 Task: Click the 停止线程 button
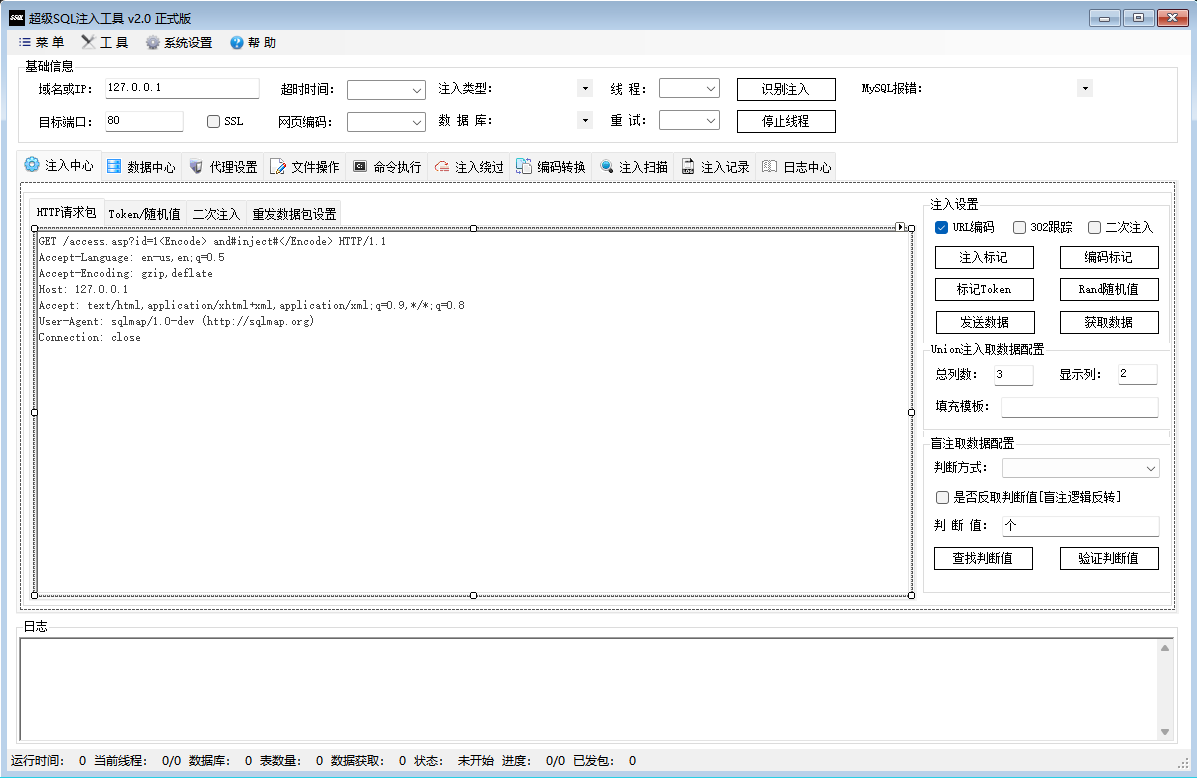(786, 121)
